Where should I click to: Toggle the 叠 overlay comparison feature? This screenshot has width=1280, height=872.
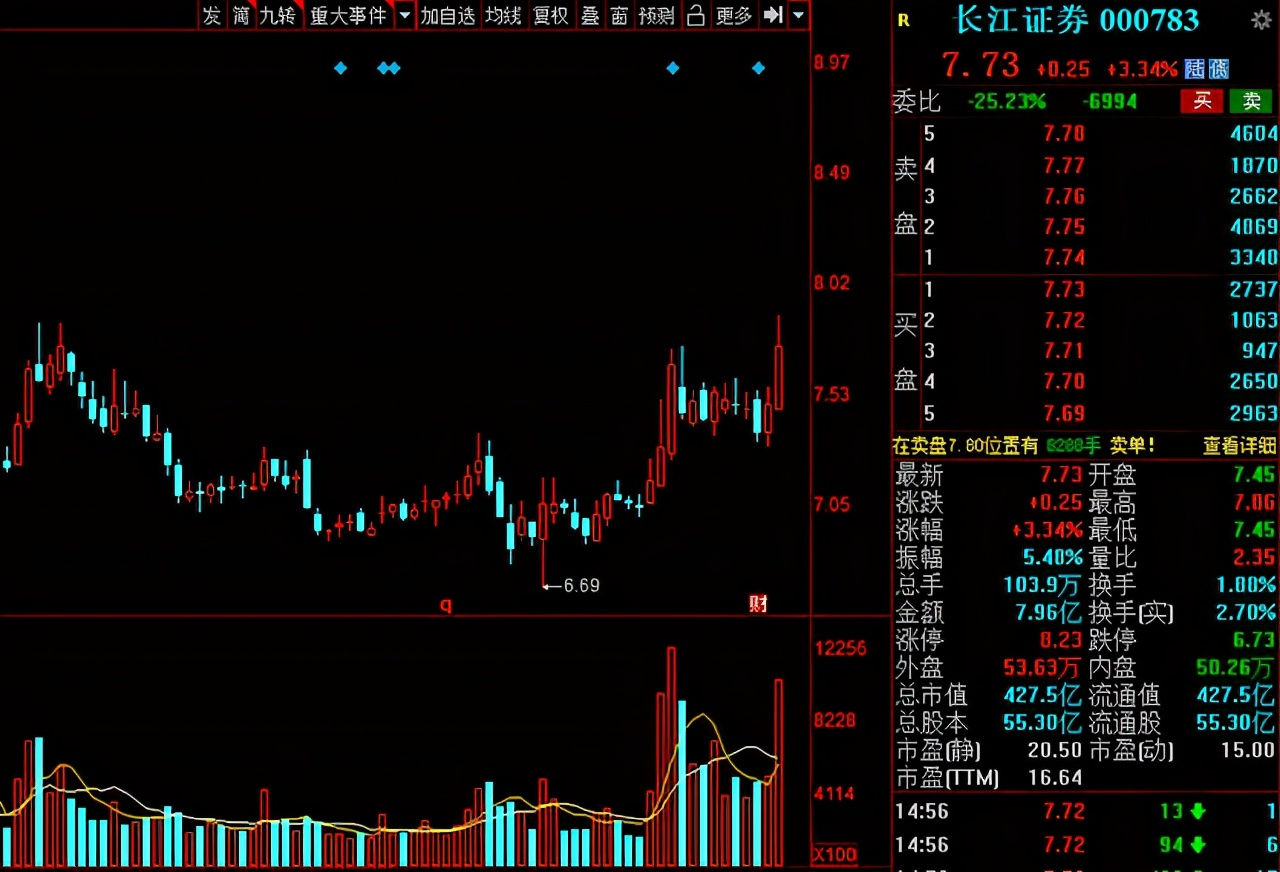click(x=590, y=17)
